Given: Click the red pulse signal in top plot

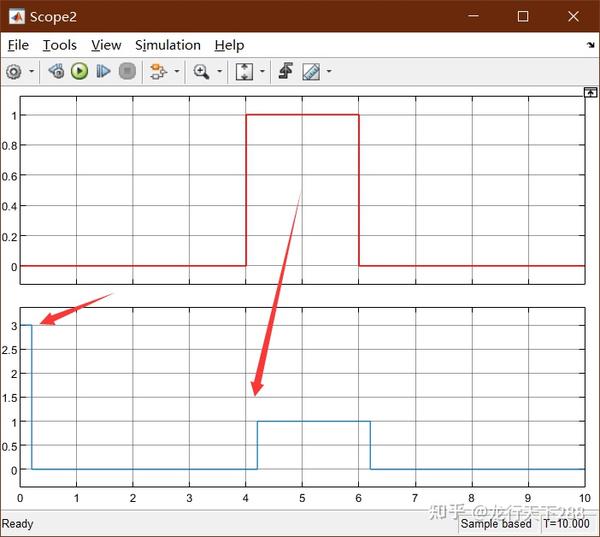Looking at the screenshot, I should 302,114.
